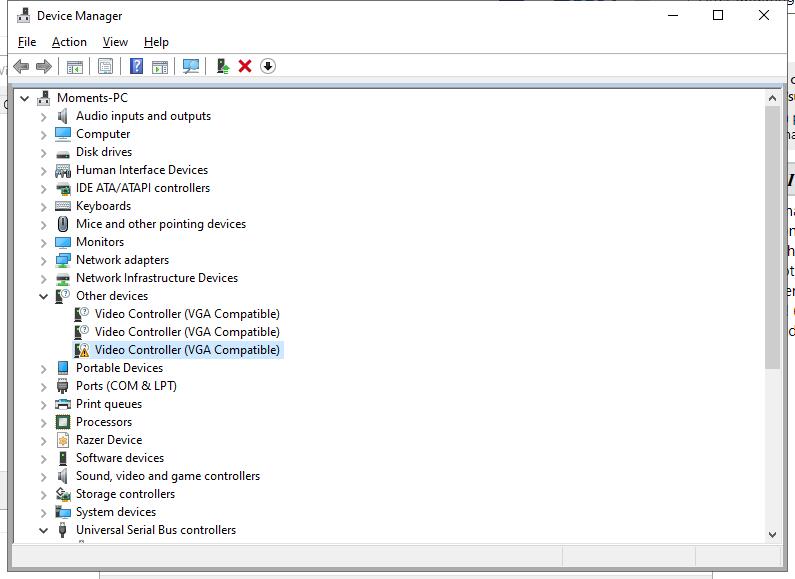Screen dimensions: 795x579
Task: Click the scrollbar up arrow
Action: pos(772,98)
